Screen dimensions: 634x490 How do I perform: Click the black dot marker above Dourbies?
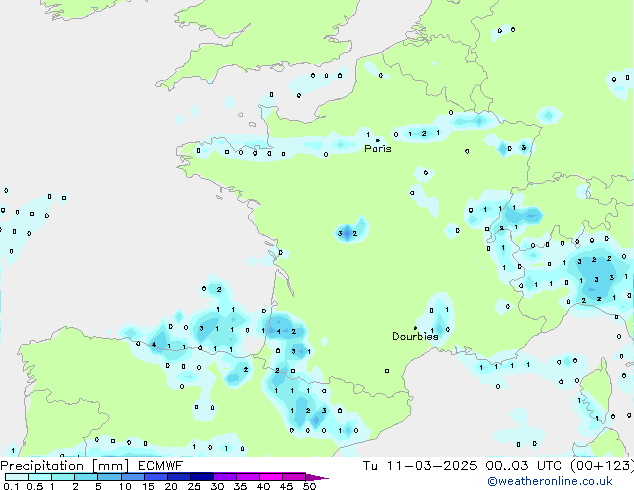pyautogui.click(x=415, y=328)
